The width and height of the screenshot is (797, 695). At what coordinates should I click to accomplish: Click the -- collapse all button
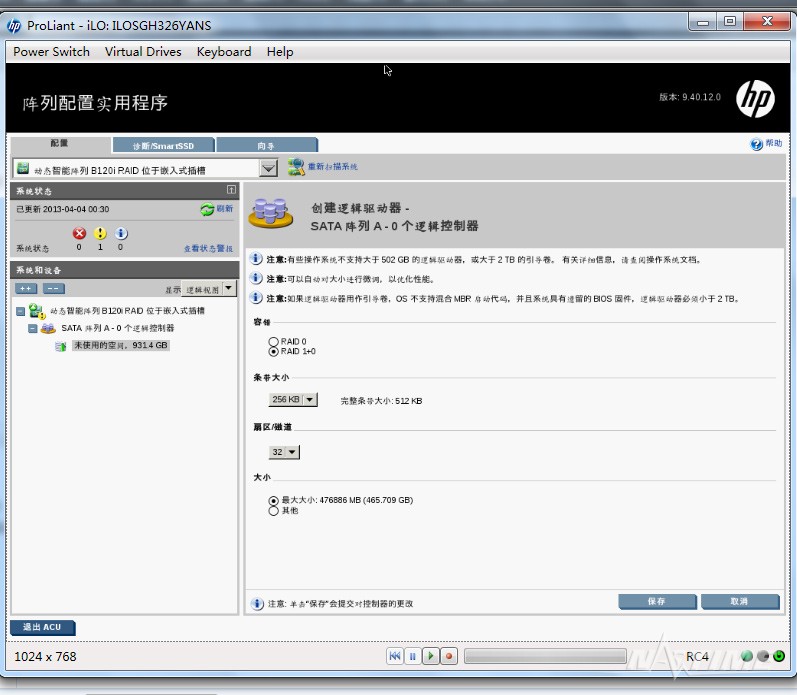[x=53, y=289]
